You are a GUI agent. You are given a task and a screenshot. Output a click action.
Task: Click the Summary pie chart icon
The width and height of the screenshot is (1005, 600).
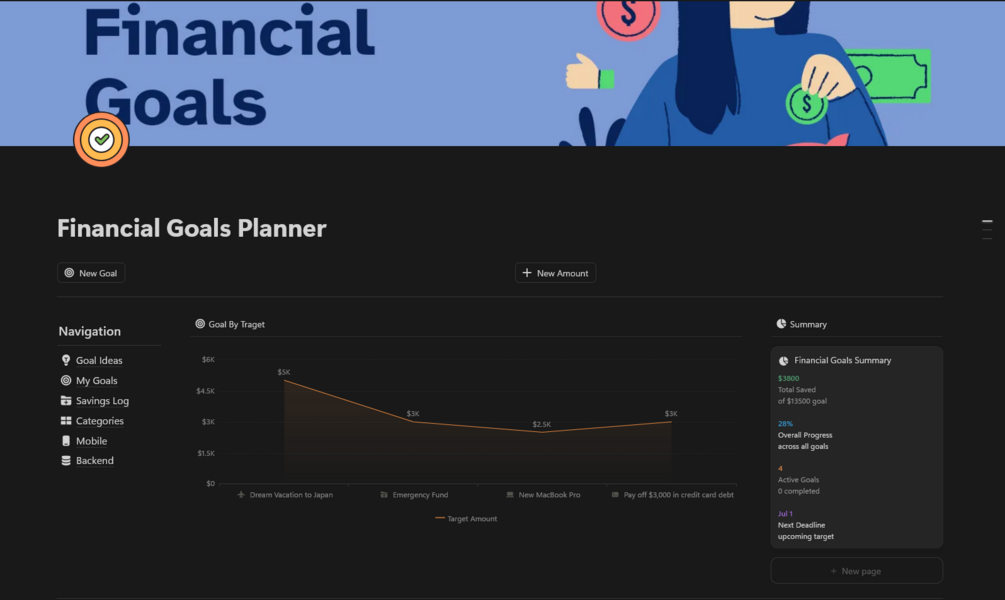[781, 324]
